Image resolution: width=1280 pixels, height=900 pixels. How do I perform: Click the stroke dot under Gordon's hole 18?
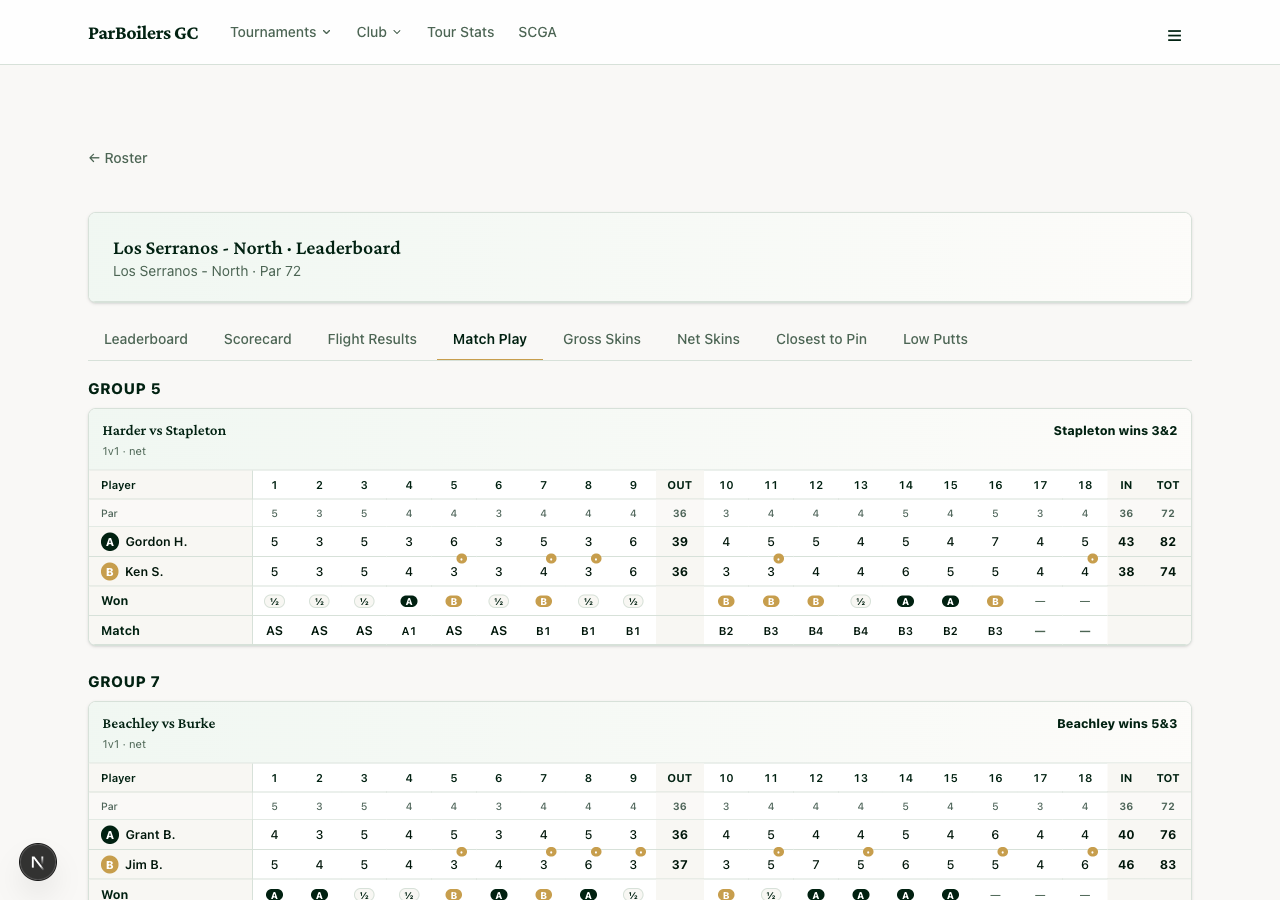point(1092,558)
